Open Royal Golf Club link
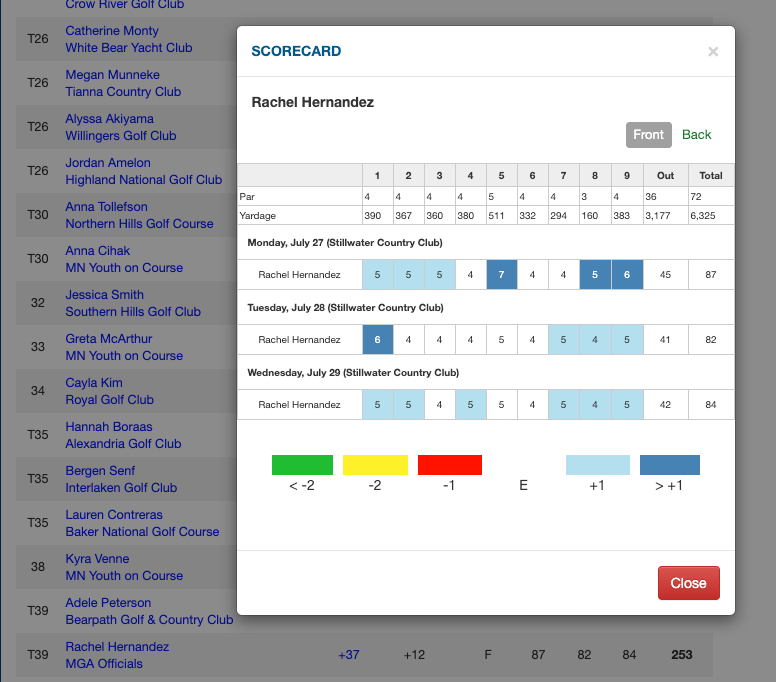 109,400
